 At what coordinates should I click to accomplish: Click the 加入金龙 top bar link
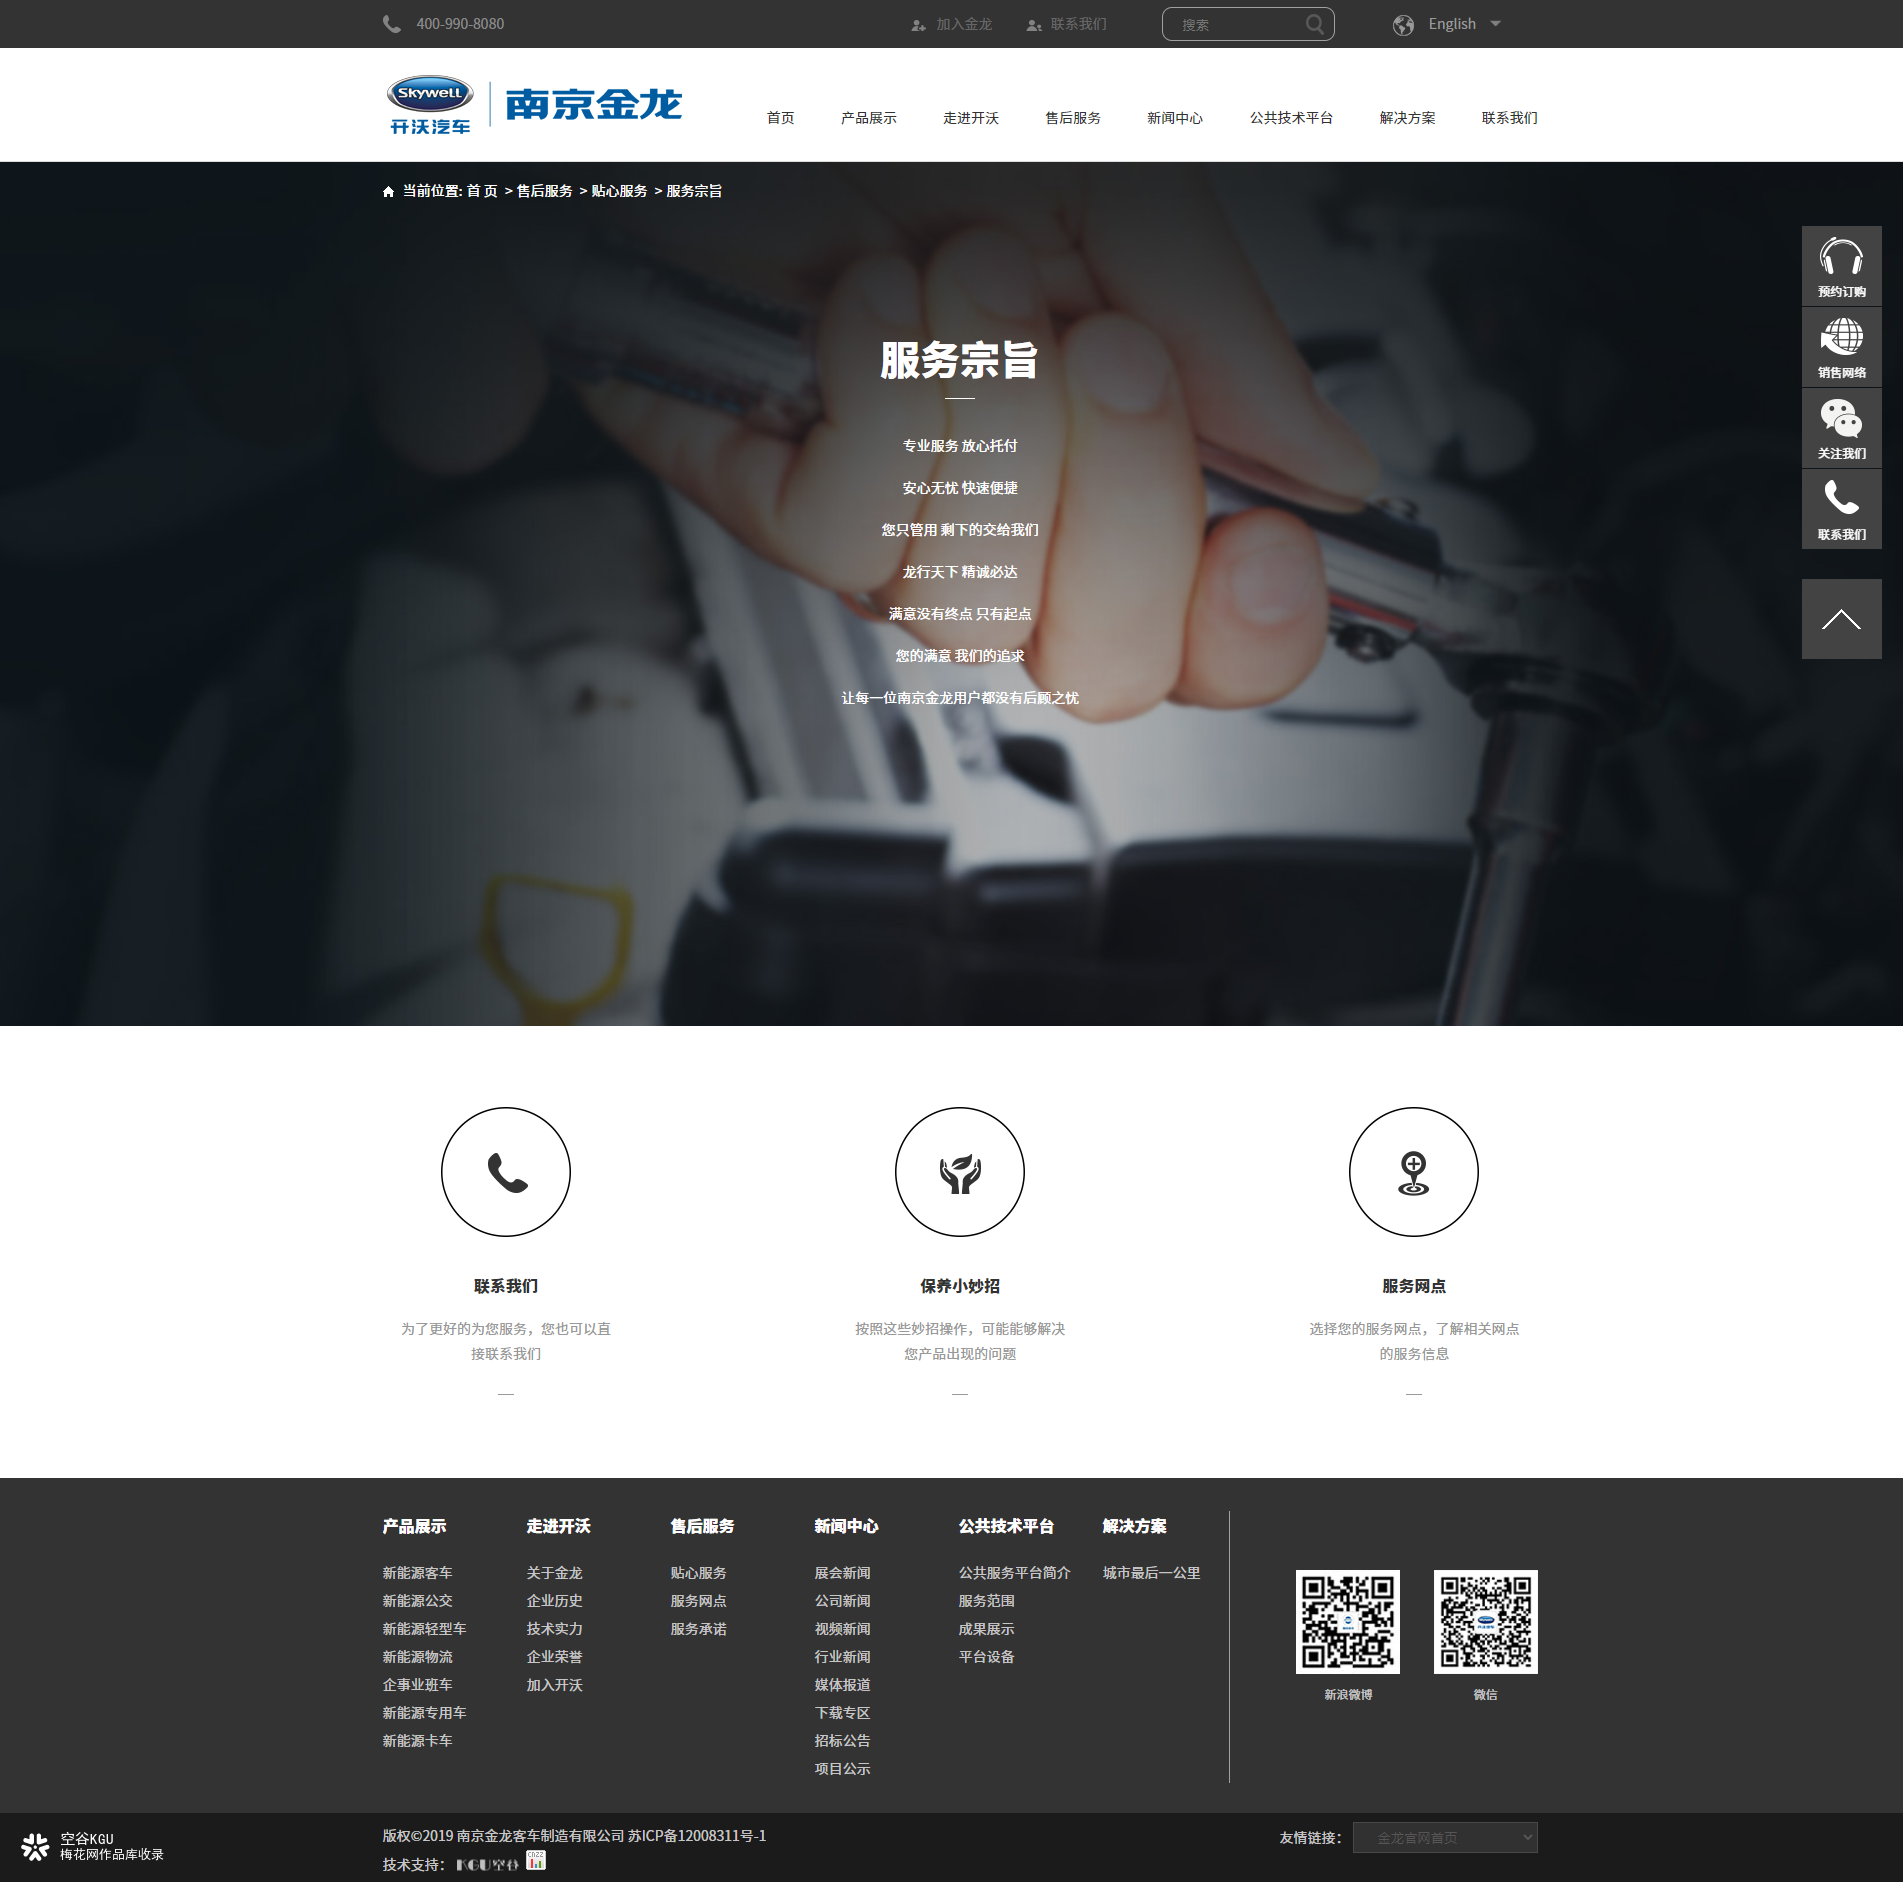964,24
